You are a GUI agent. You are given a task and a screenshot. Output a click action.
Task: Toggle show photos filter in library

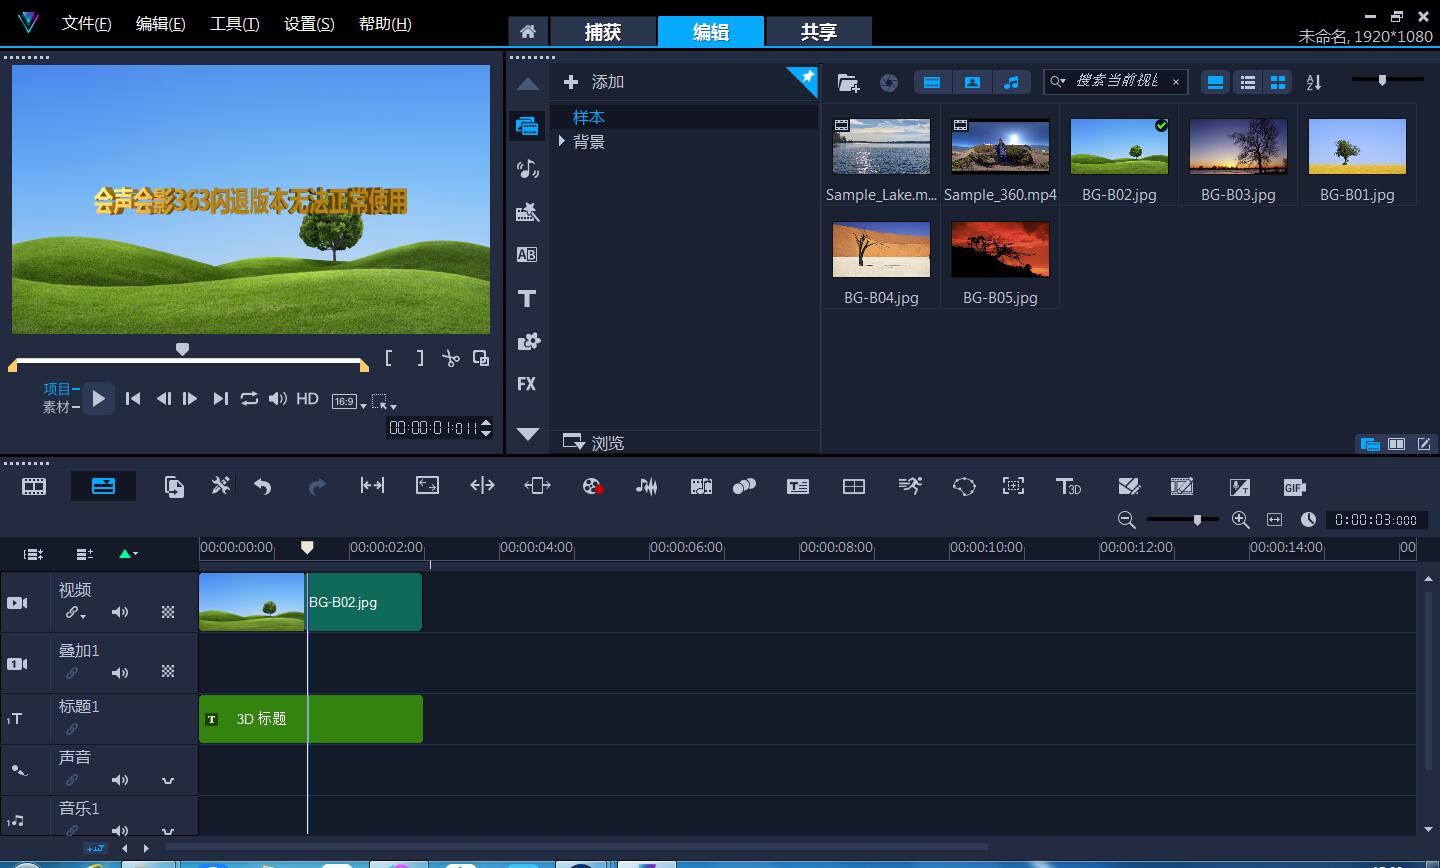[x=972, y=82]
